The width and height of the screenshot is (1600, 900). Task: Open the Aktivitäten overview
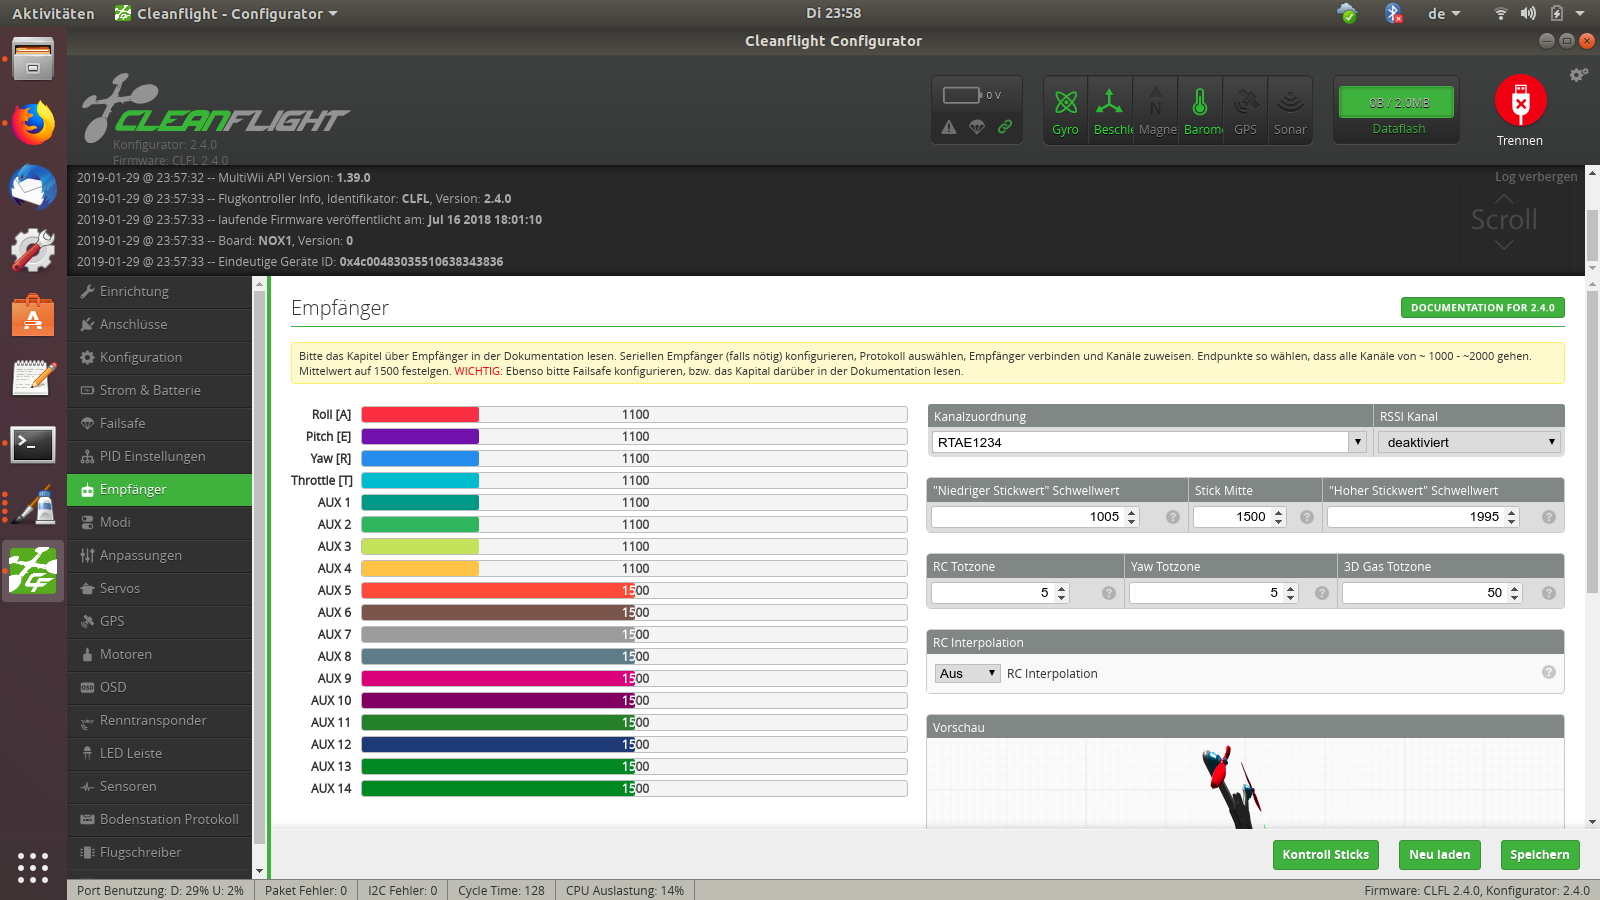click(x=53, y=13)
